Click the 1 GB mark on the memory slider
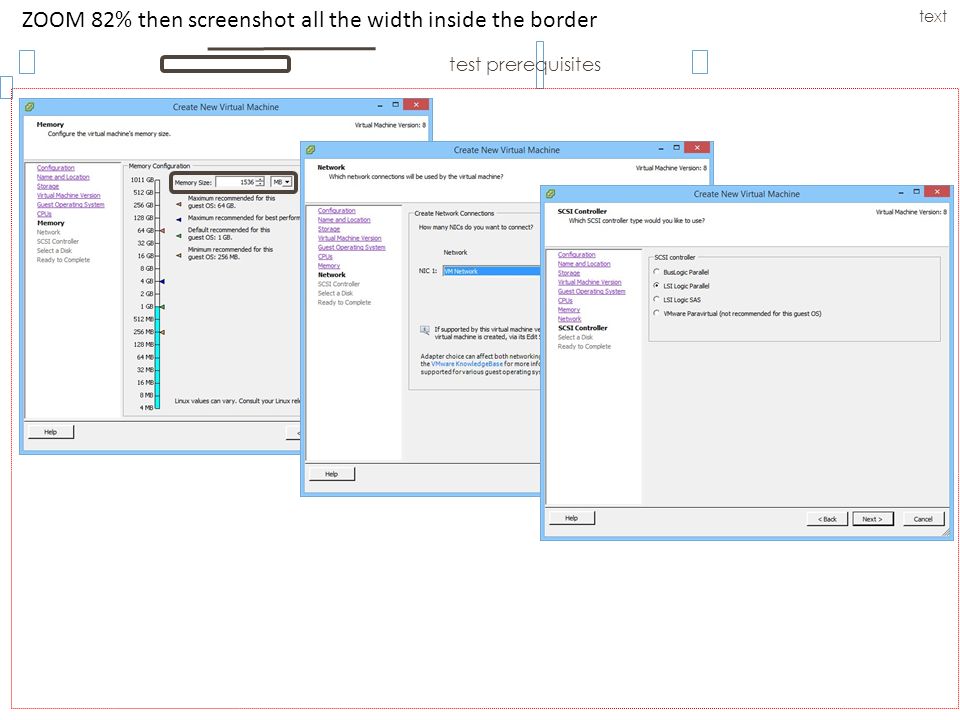 (146, 307)
